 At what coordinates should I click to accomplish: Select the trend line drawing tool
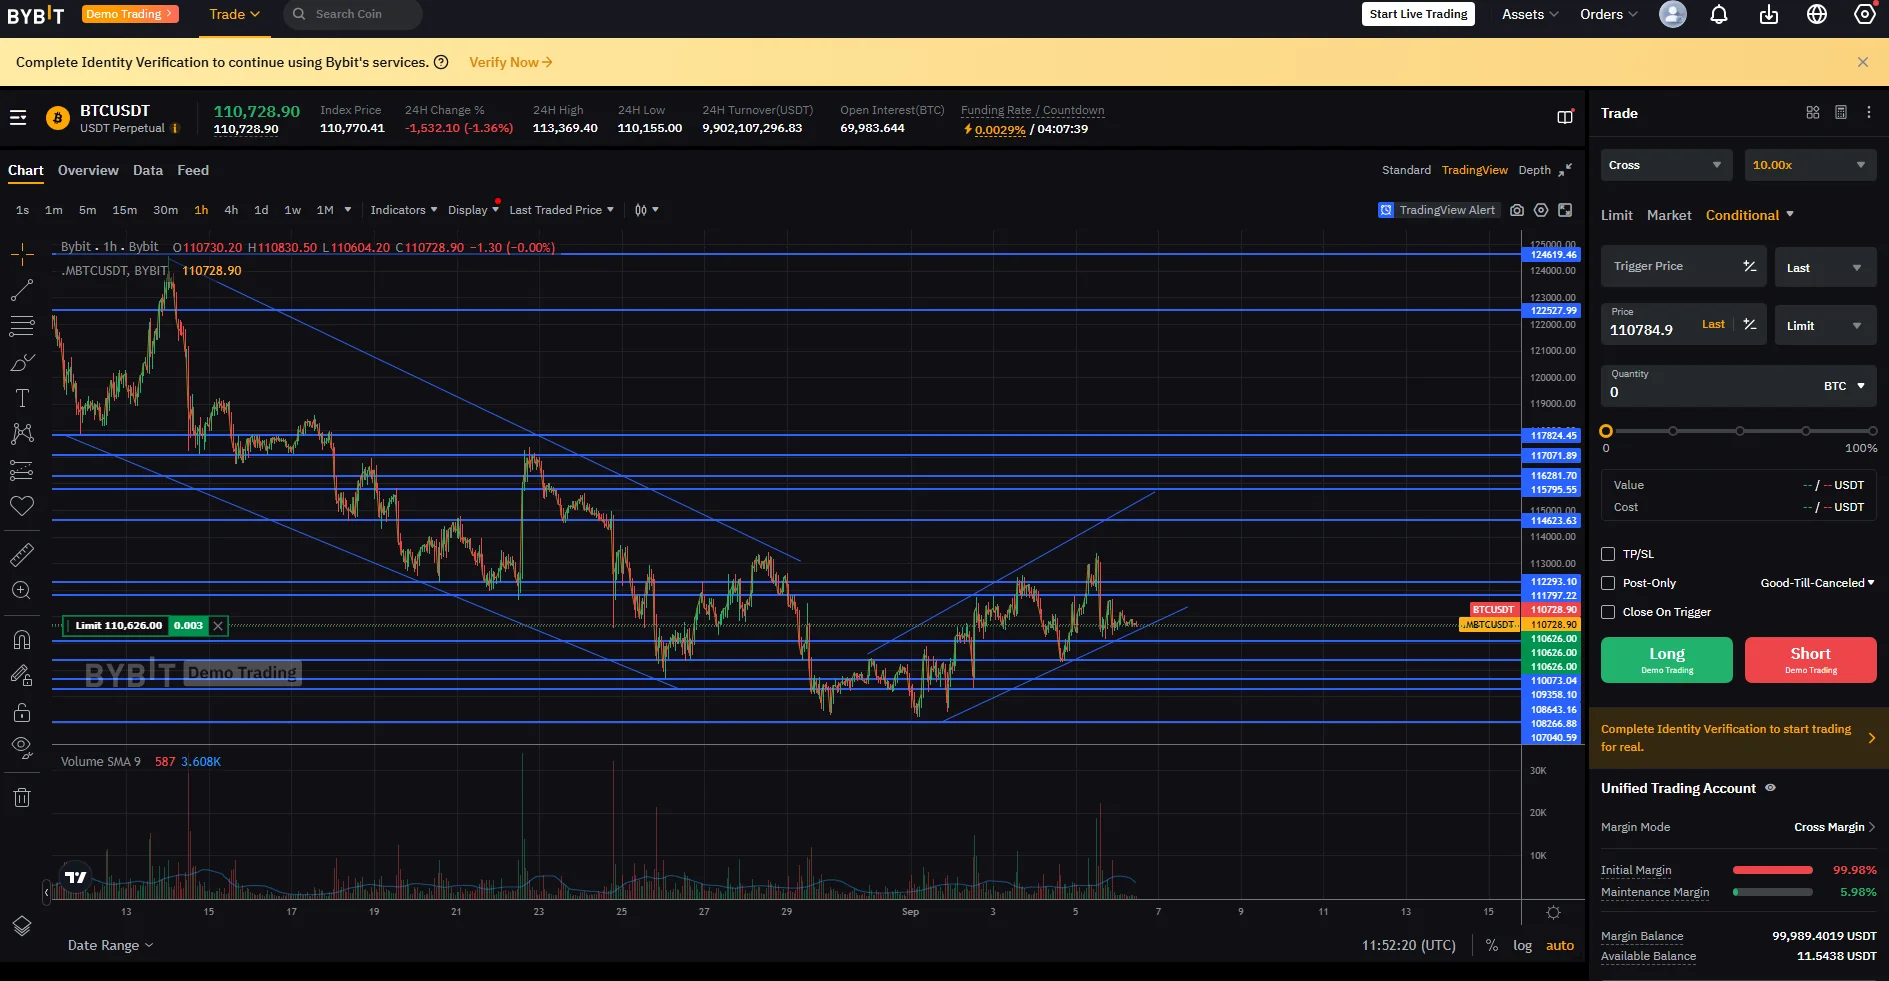pyautogui.click(x=22, y=290)
